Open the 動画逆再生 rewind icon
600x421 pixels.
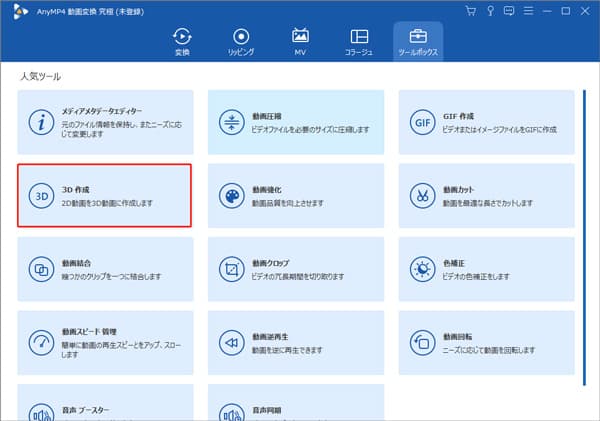(x=231, y=342)
